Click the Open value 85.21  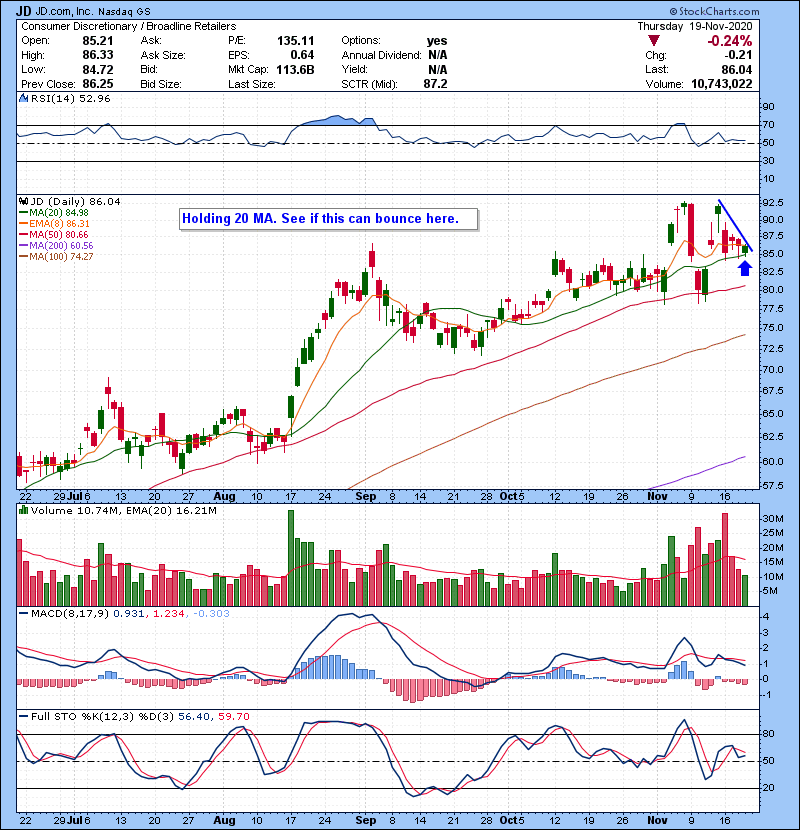coord(97,41)
